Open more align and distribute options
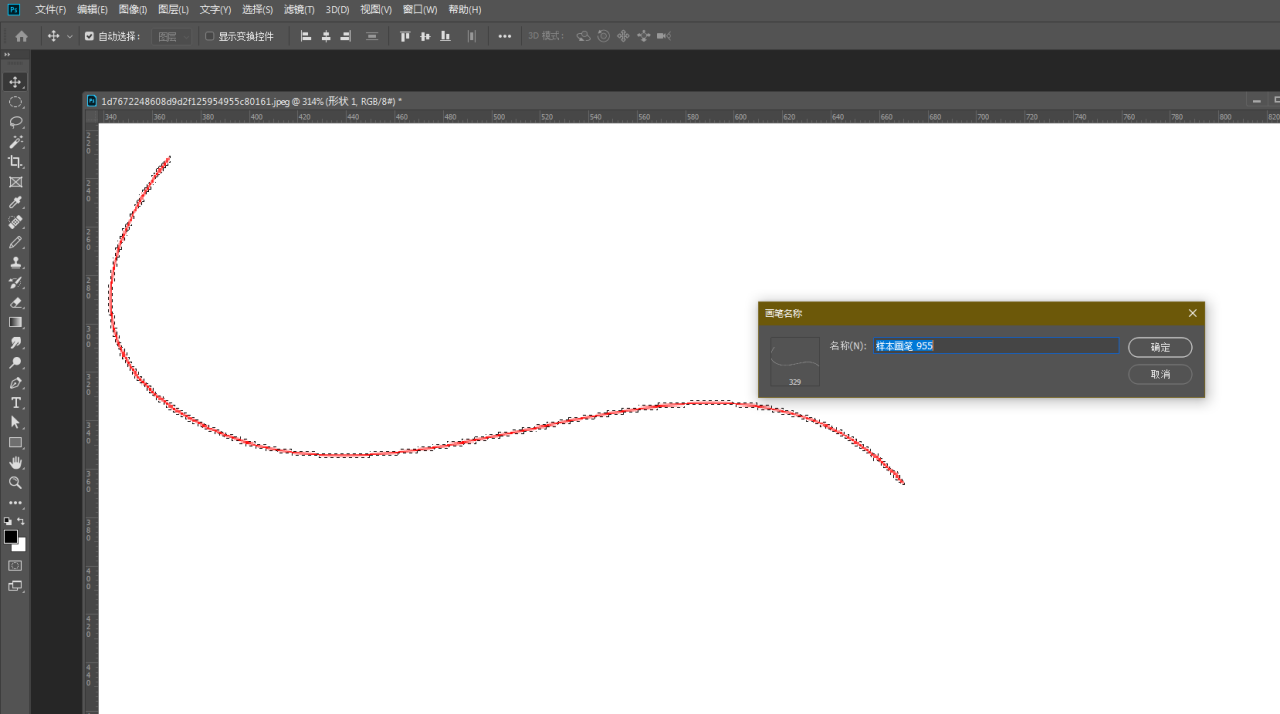The width and height of the screenshot is (1280, 714). pyautogui.click(x=505, y=36)
